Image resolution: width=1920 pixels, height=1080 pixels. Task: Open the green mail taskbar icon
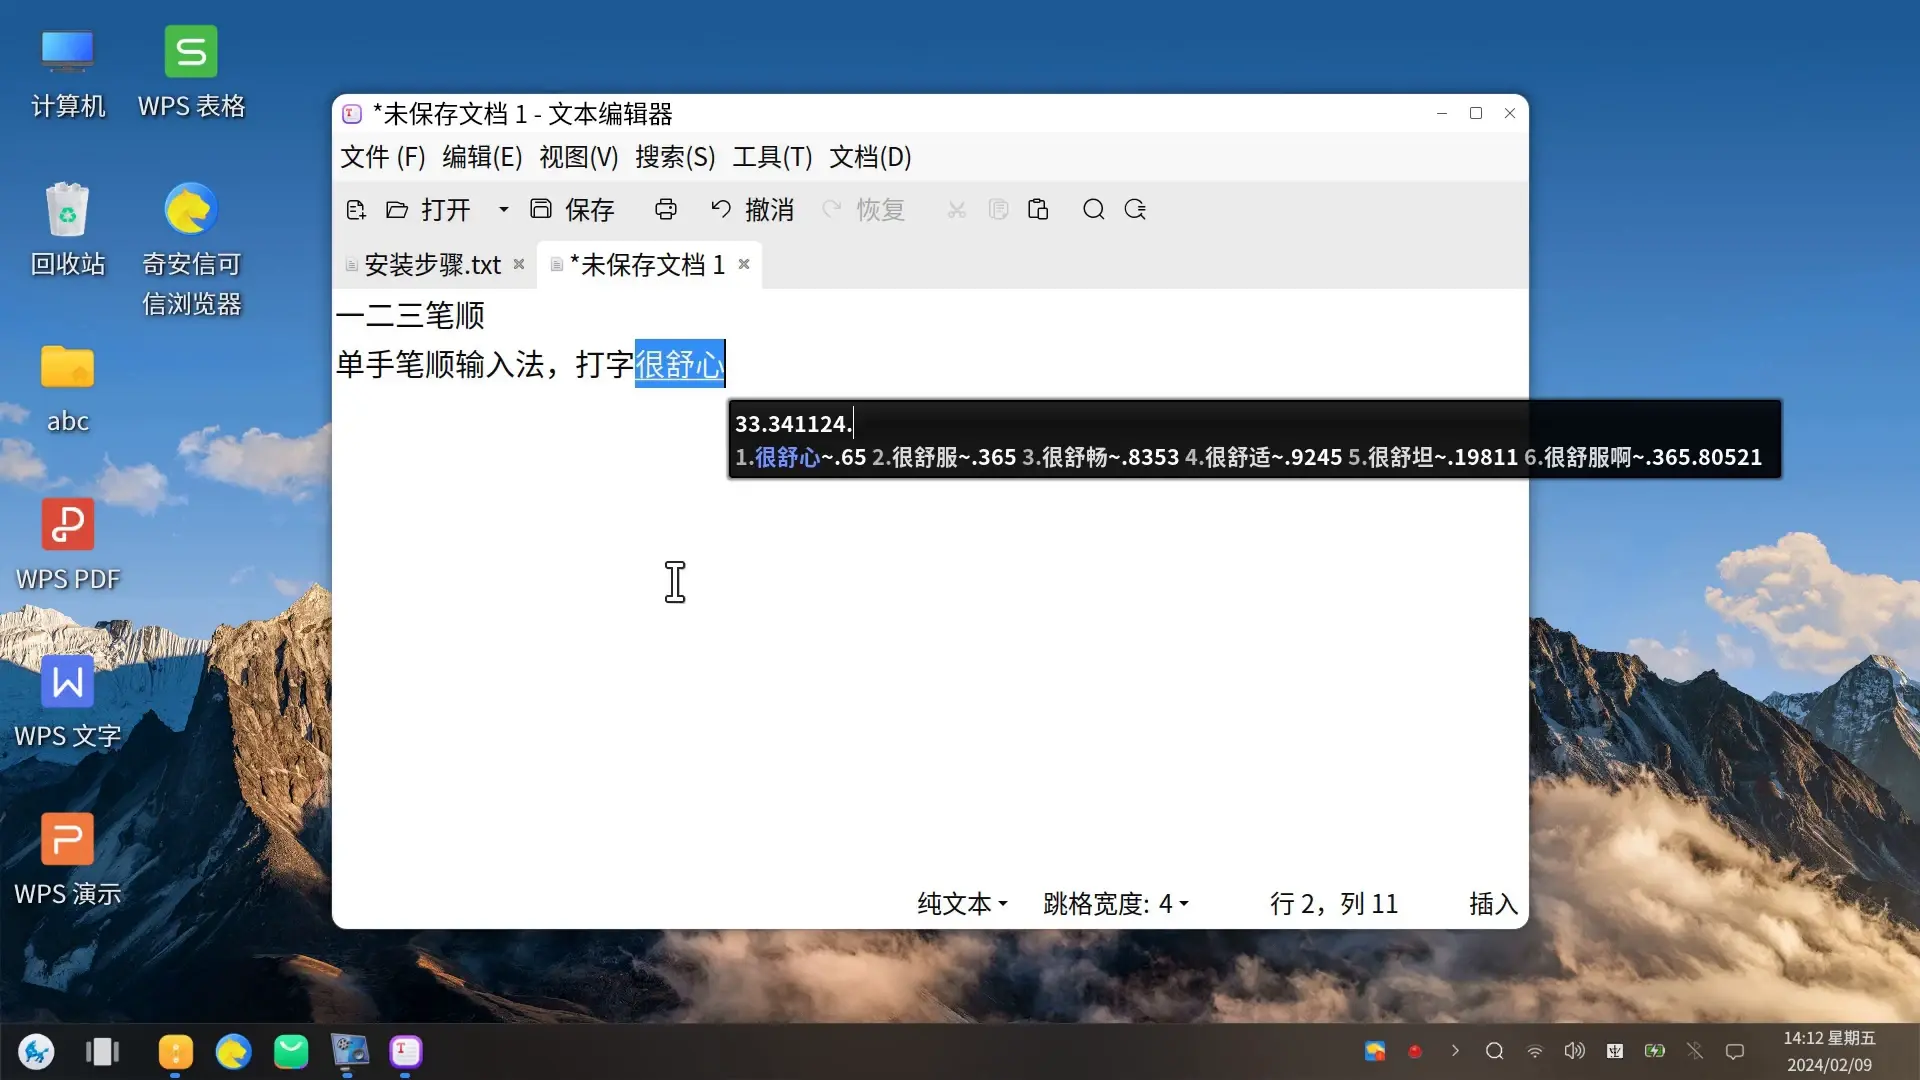(291, 1052)
